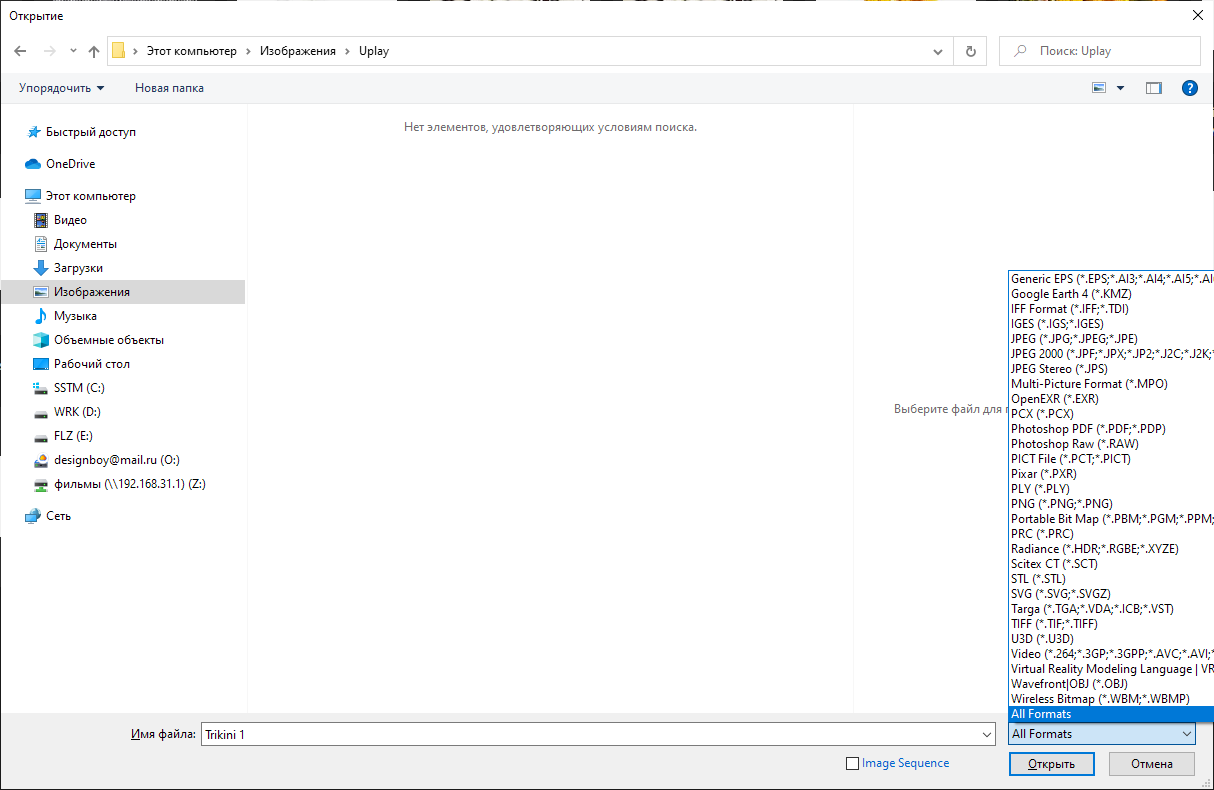Enable the Image Sequence checkbox

(x=852, y=763)
